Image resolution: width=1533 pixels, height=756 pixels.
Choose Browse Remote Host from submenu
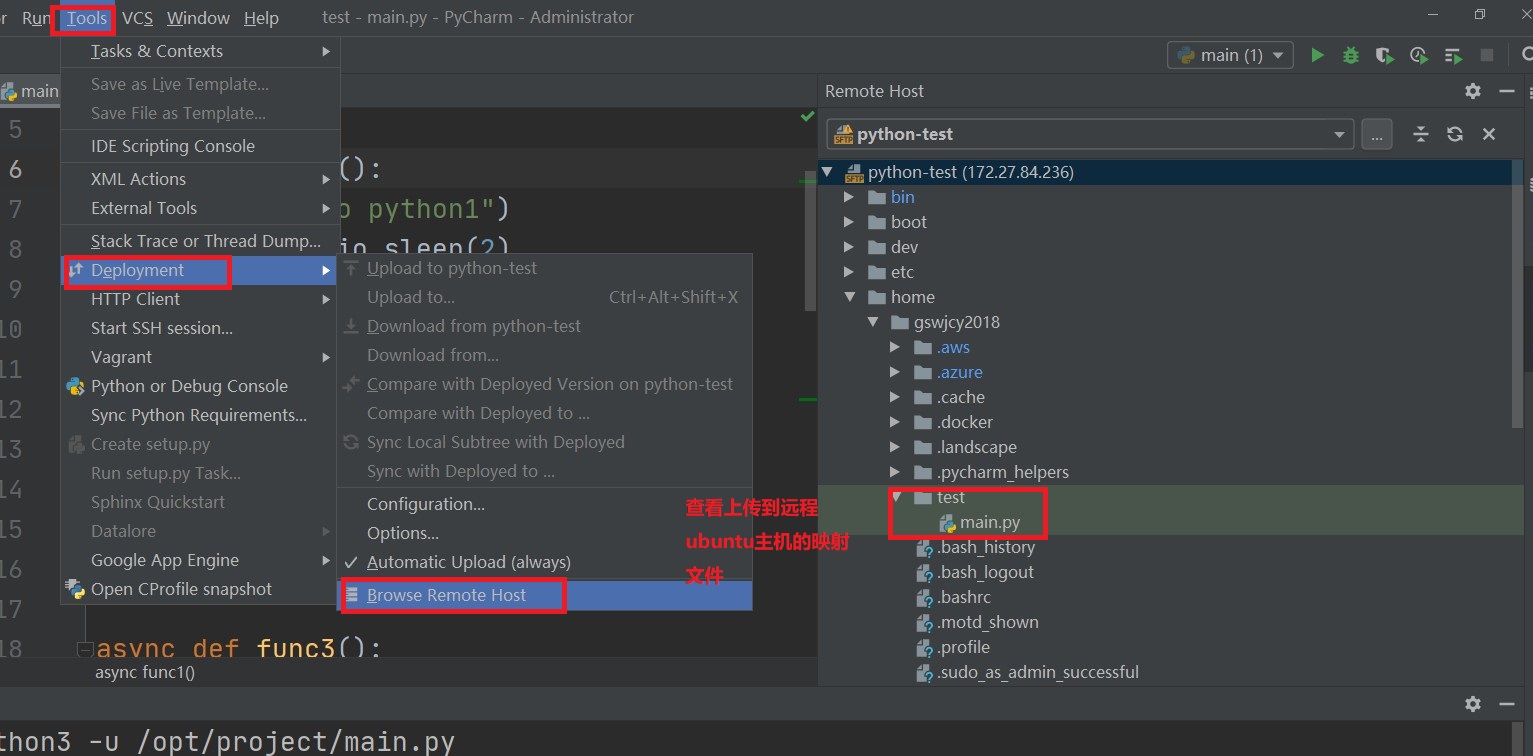point(544,595)
